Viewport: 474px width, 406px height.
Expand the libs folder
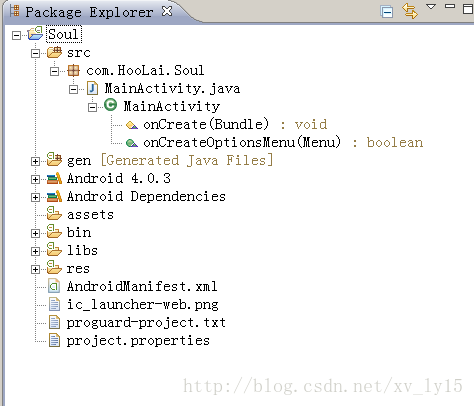(x=35, y=251)
